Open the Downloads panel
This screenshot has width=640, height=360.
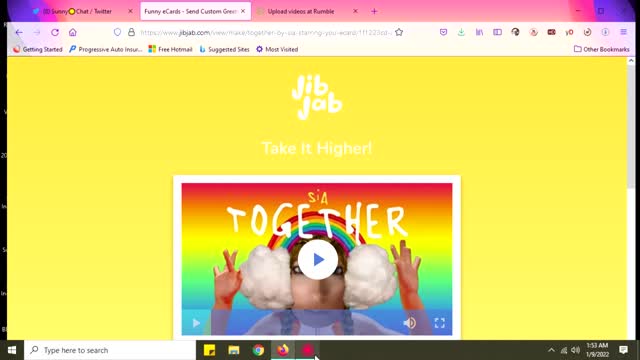461,32
